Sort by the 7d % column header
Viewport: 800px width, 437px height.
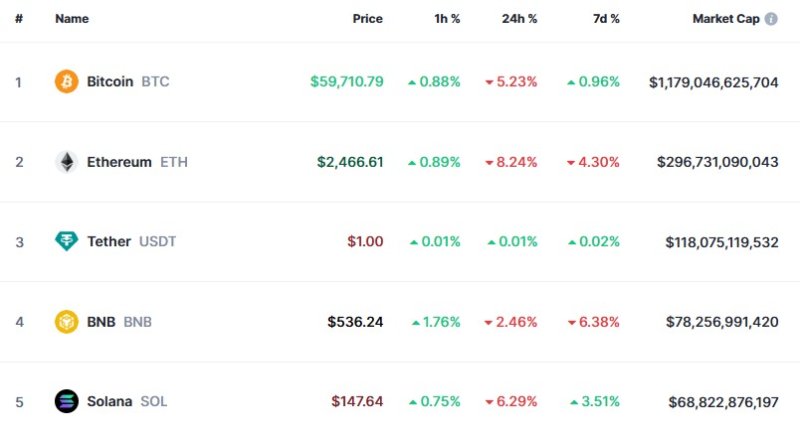(x=604, y=19)
